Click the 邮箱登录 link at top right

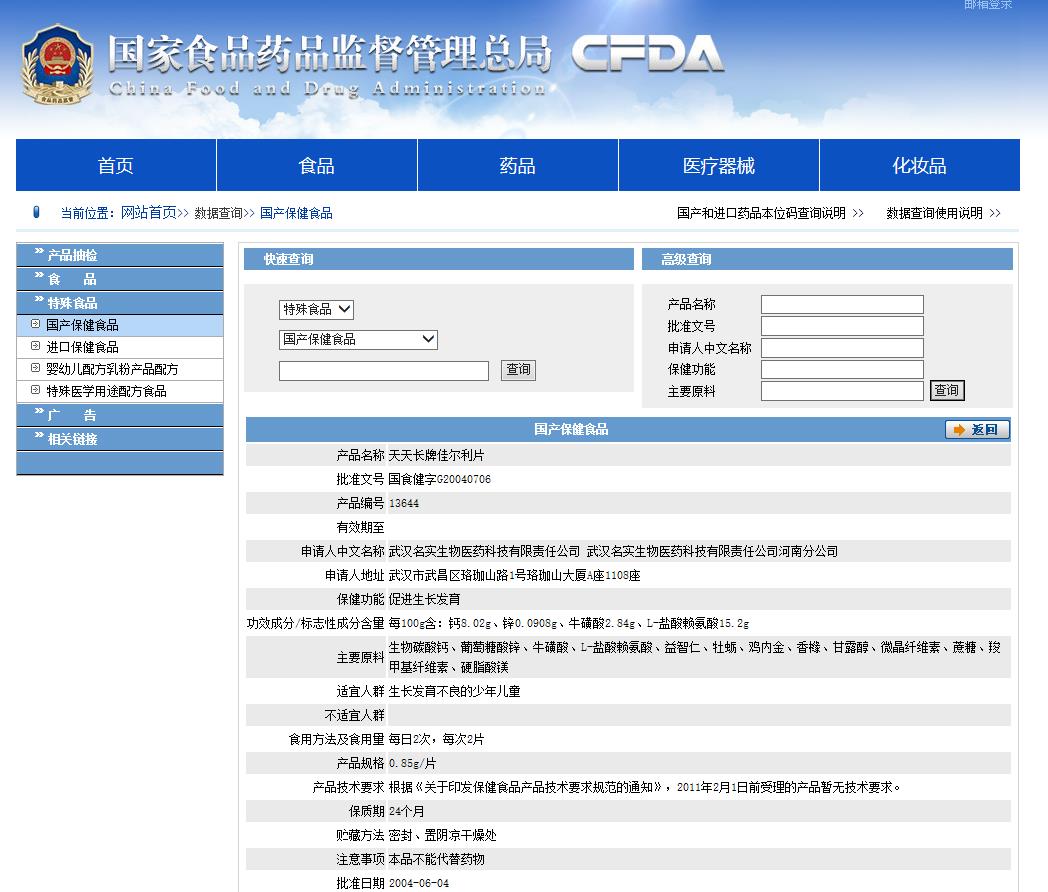988,5
